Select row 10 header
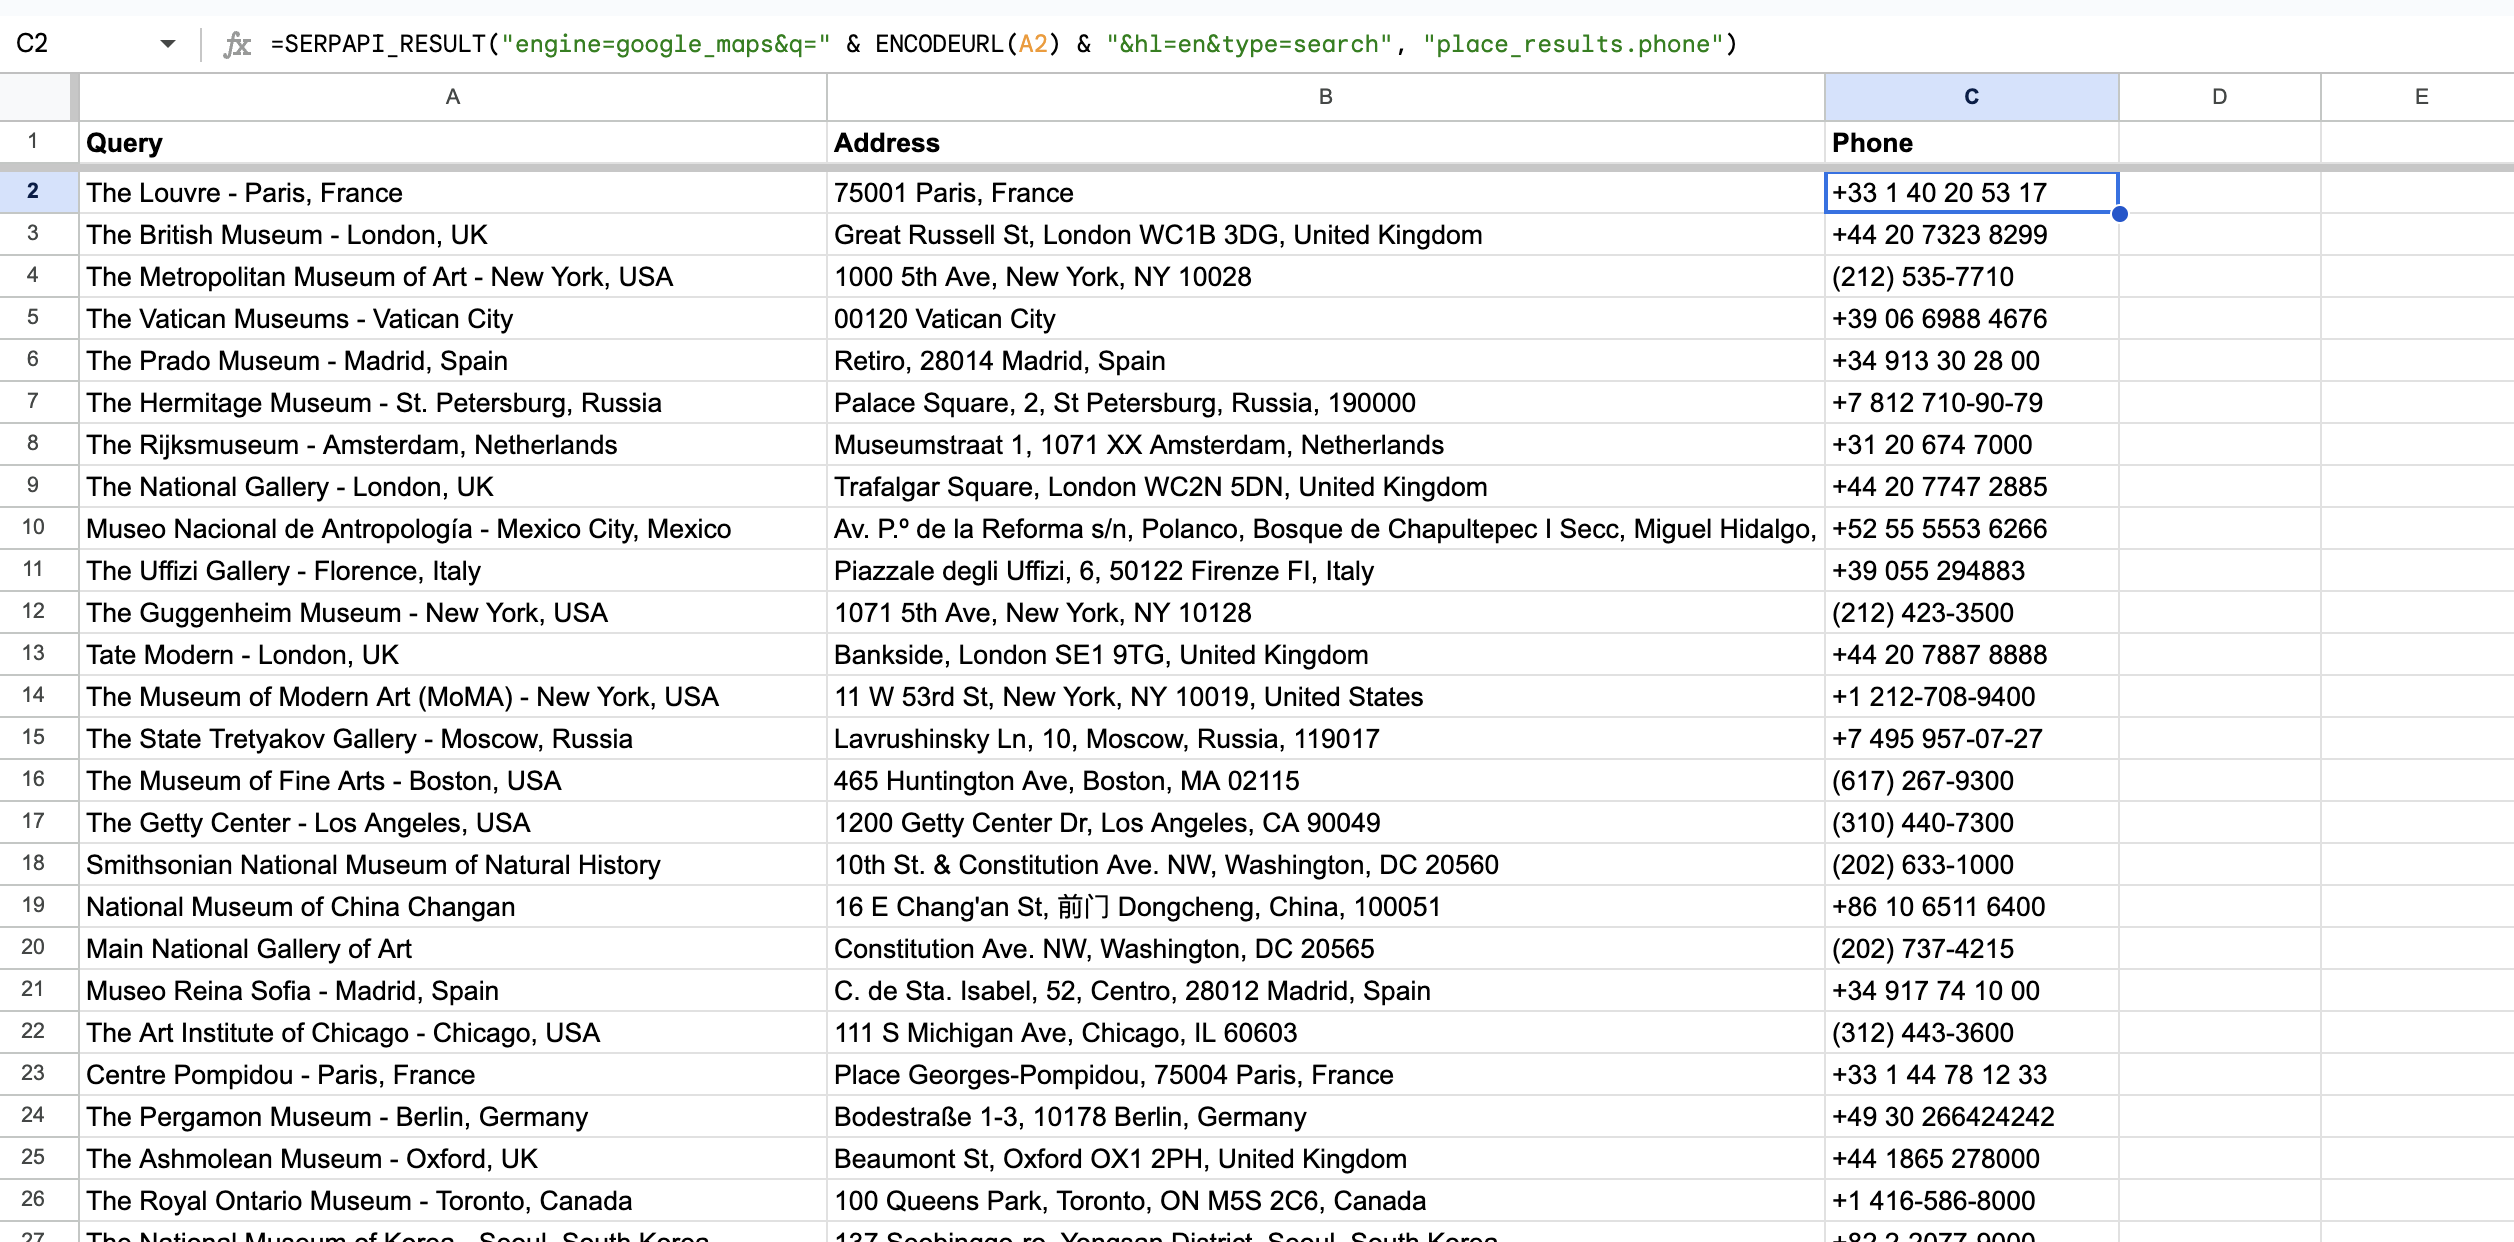 tap(33, 527)
